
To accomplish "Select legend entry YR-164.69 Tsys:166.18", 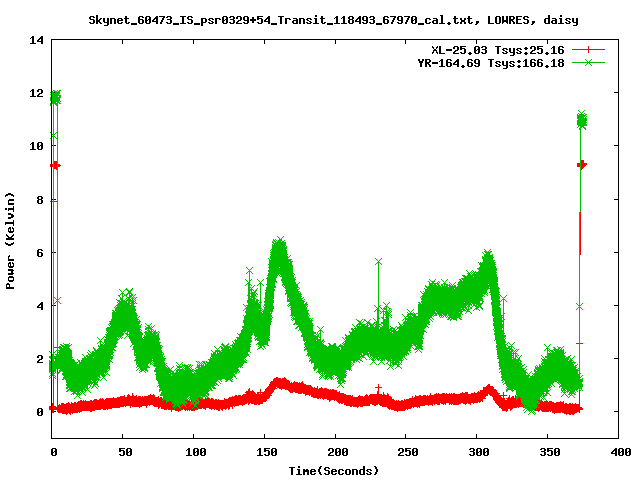I will [491, 63].
